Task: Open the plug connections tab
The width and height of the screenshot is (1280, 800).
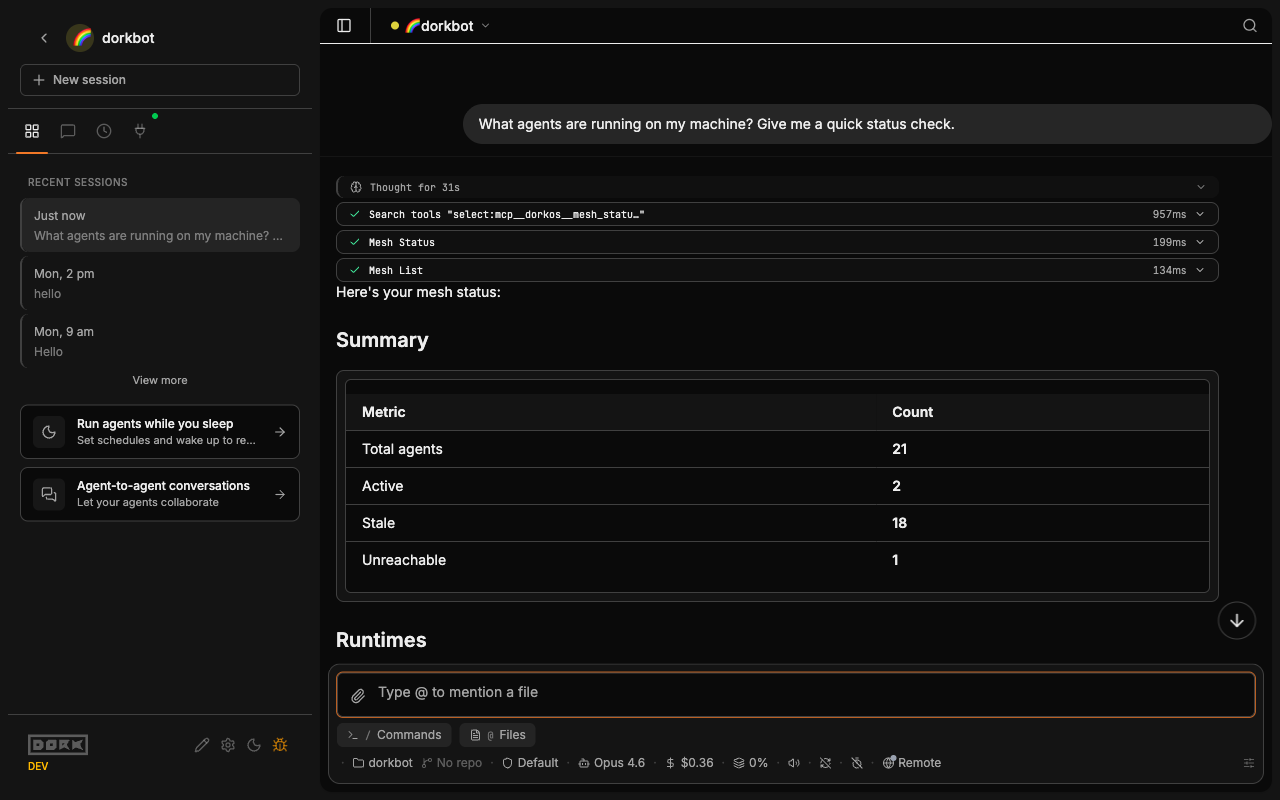Action: (x=140, y=131)
